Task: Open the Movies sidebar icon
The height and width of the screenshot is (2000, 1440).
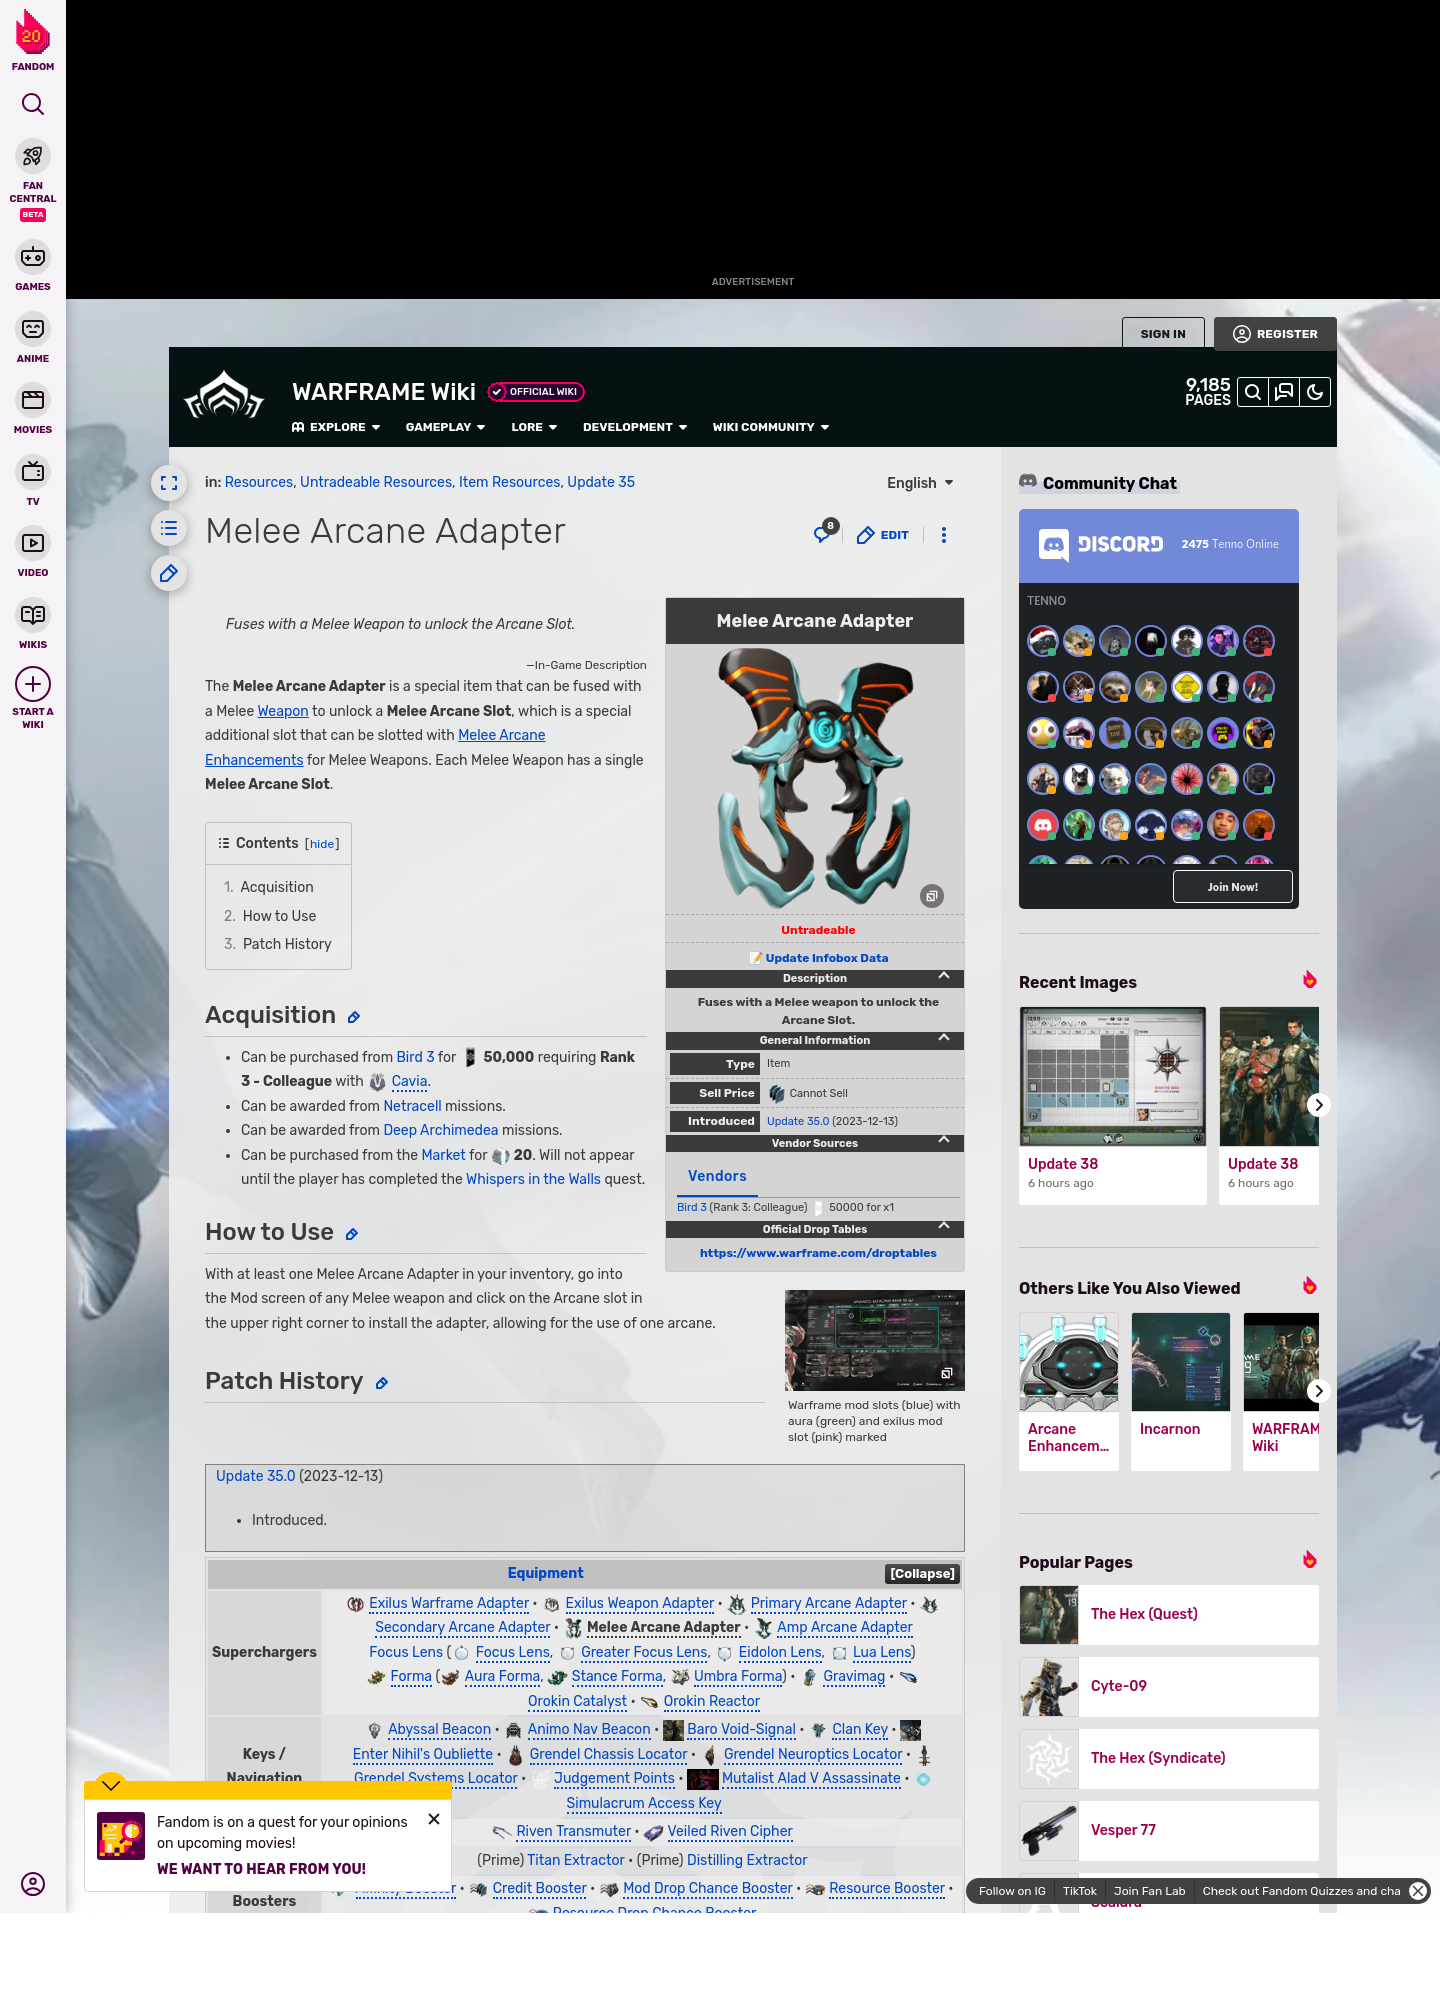Action: coord(33,400)
